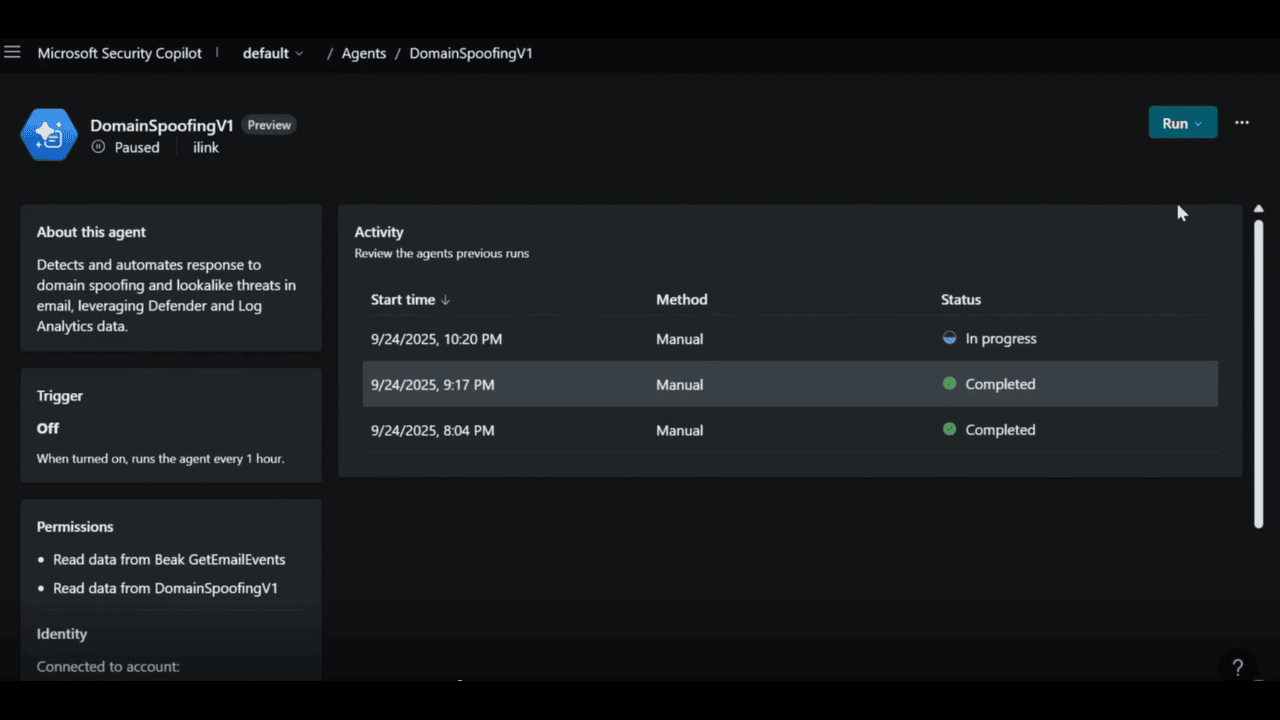Click Microsoft Security Copilot title
1280x720 pixels.
[x=120, y=53]
